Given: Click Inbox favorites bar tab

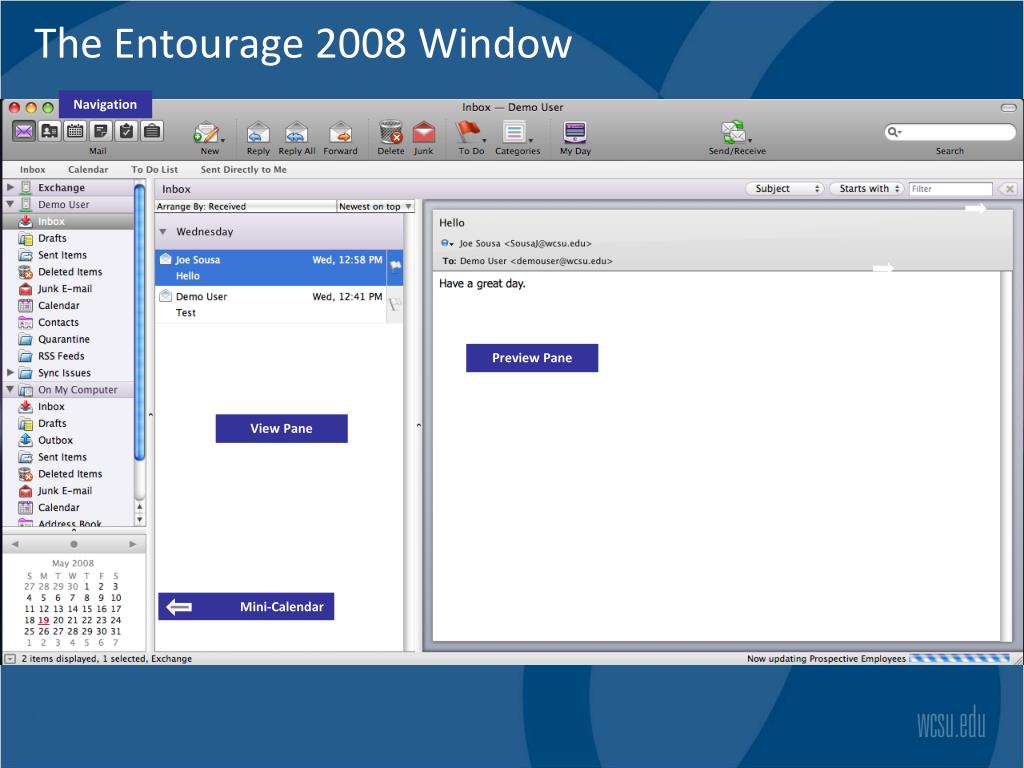Looking at the screenshot, I should (x=33, y=170).
